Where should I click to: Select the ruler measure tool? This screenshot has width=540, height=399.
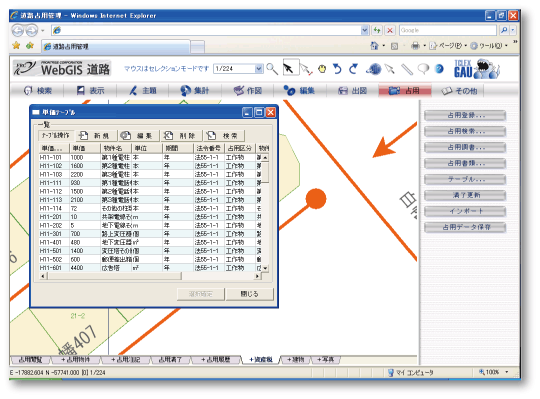pyautogui.click(x=407, y=69)
